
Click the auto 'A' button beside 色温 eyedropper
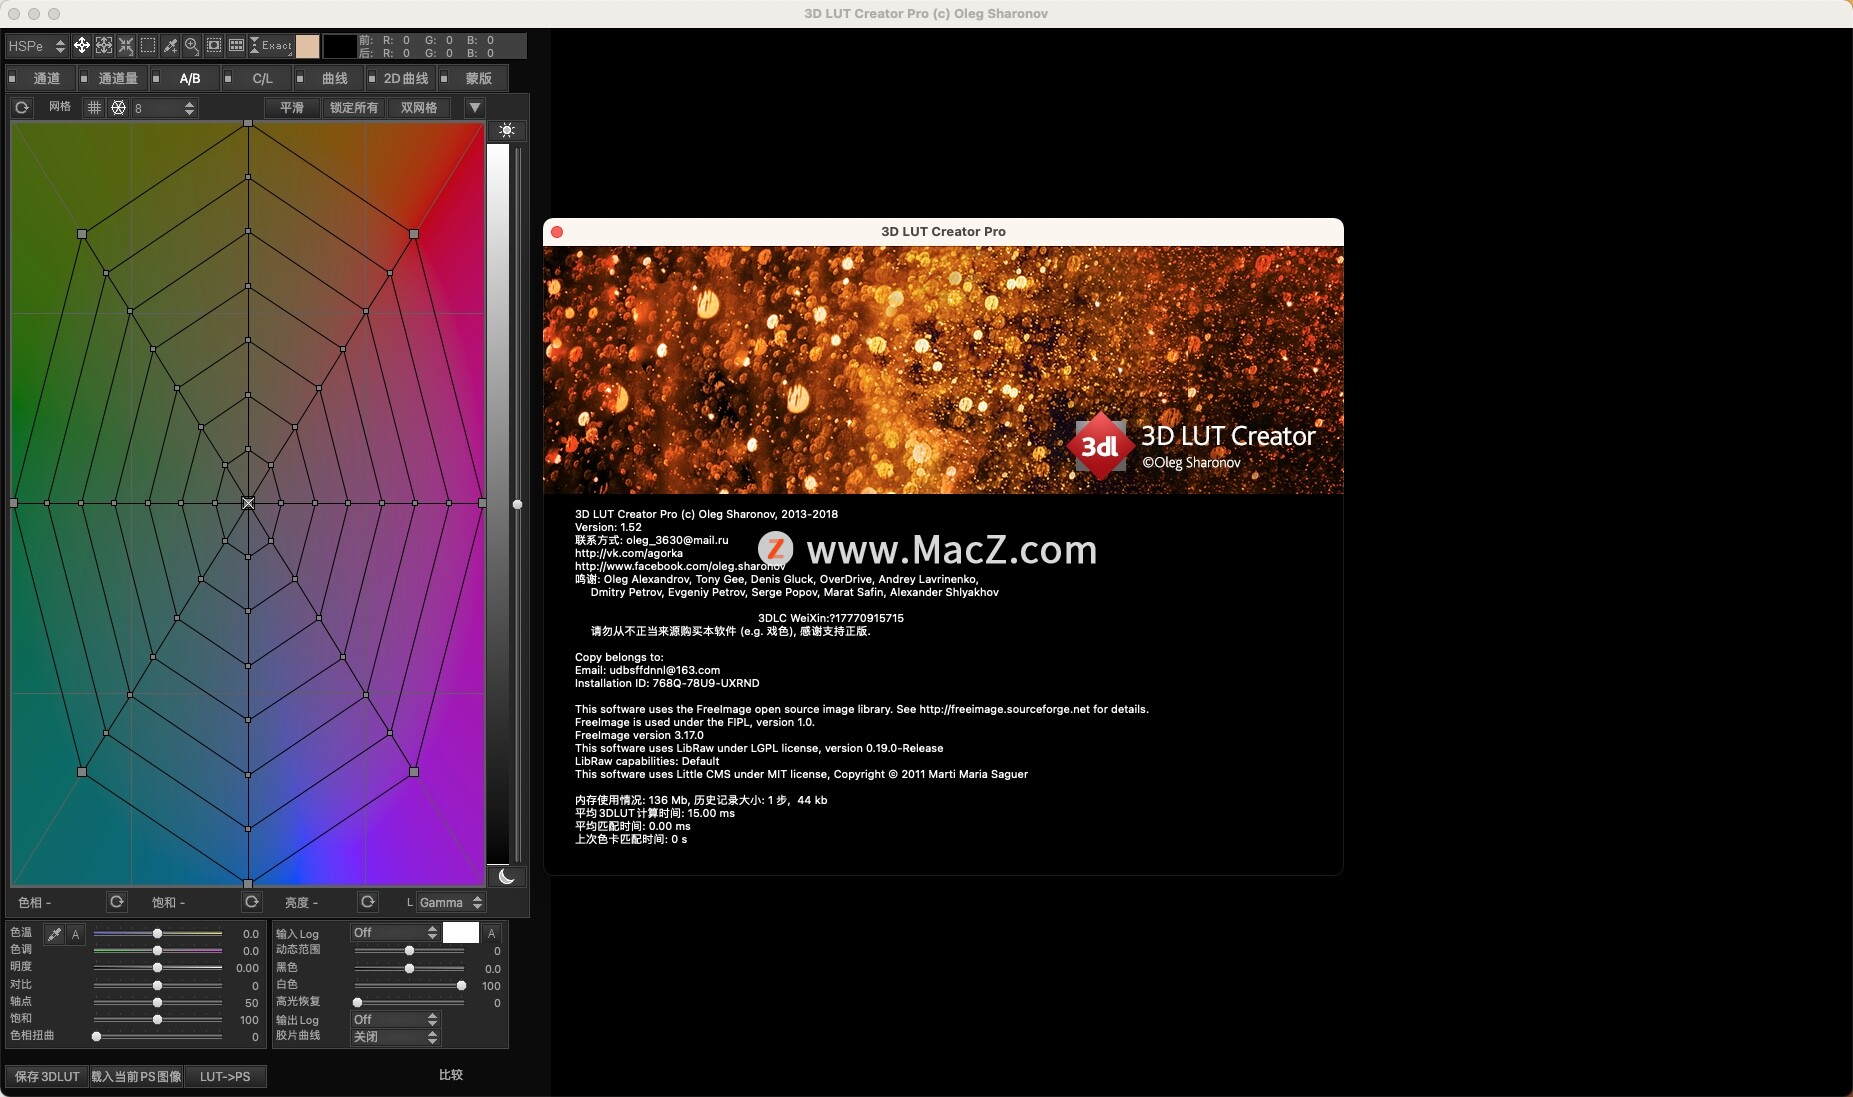[x=75, y=934]
